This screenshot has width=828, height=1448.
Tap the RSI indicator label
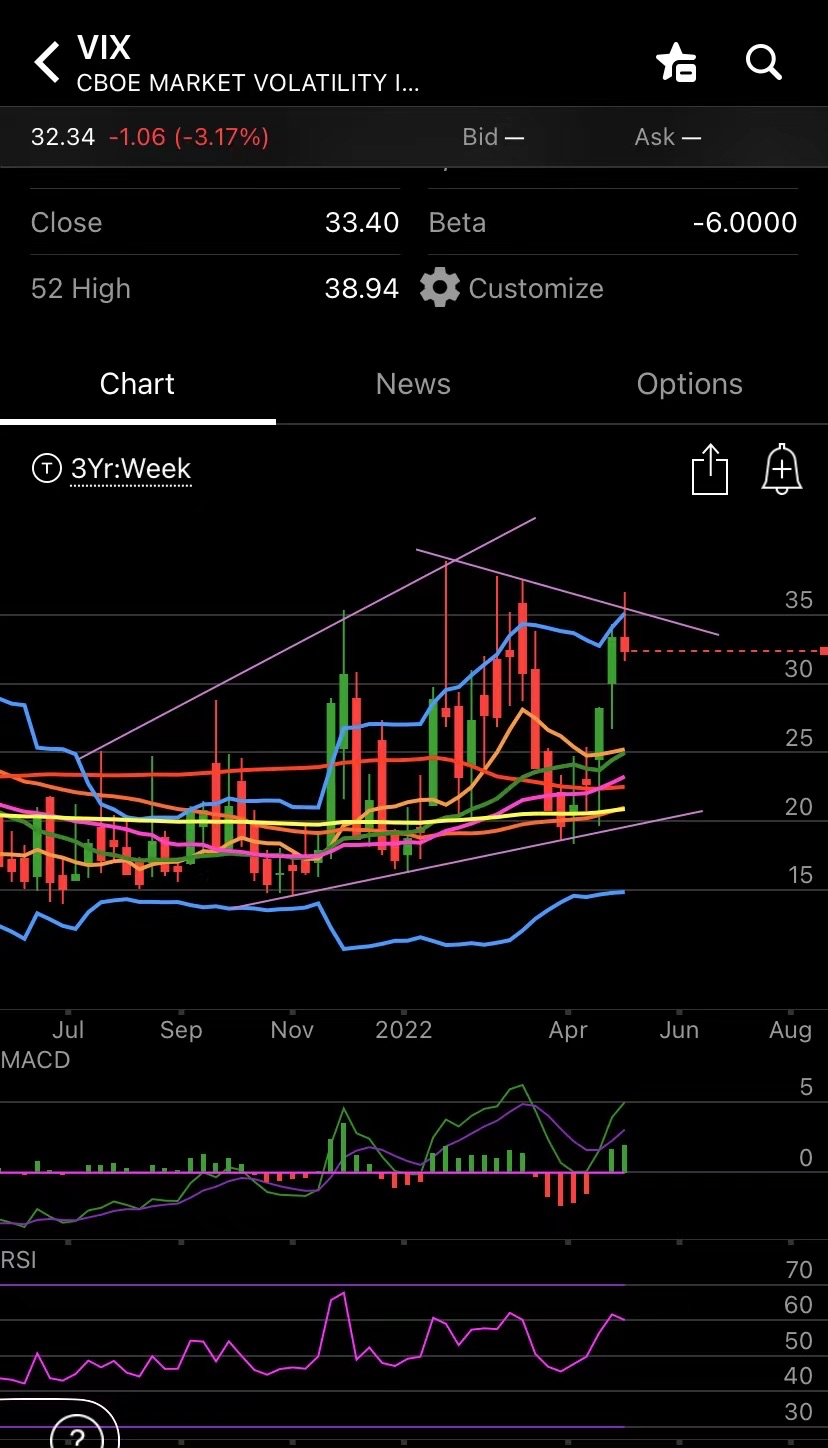19,1260
